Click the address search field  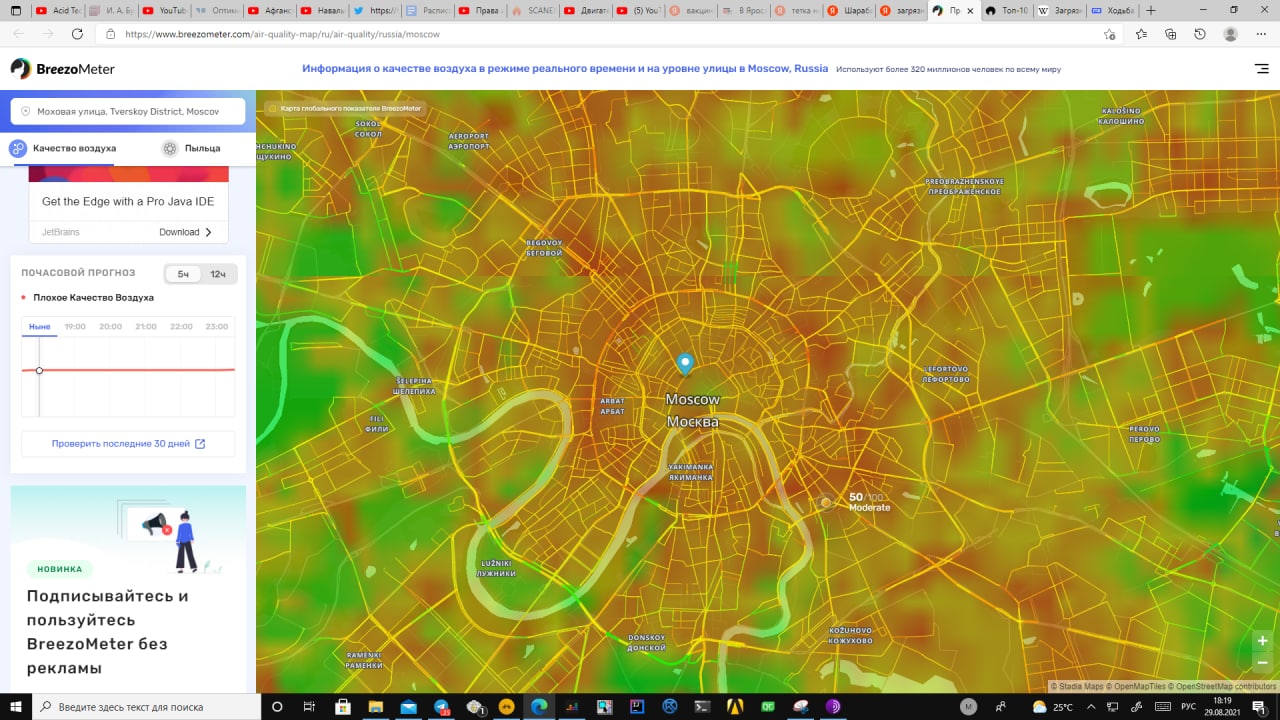click(x=128, y=111)
